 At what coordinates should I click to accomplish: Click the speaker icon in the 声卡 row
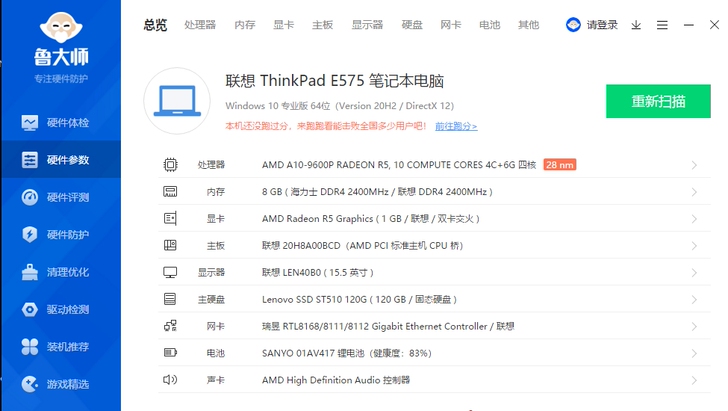tap(170, 380)
